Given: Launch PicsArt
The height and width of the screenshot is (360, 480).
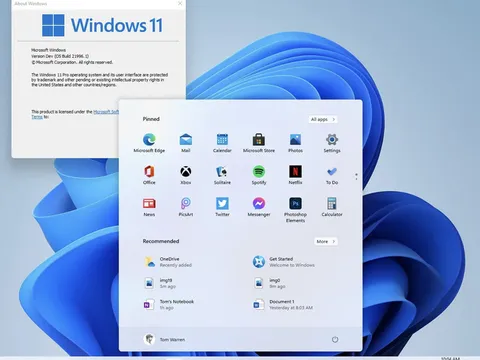Looking at the screenshot, I should 186,207.
